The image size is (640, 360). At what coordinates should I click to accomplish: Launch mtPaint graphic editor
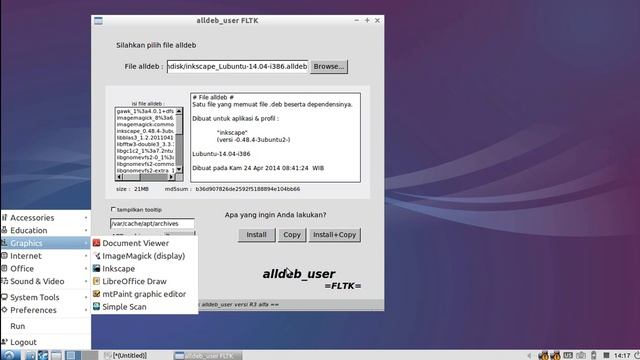[x=144, y=294]
